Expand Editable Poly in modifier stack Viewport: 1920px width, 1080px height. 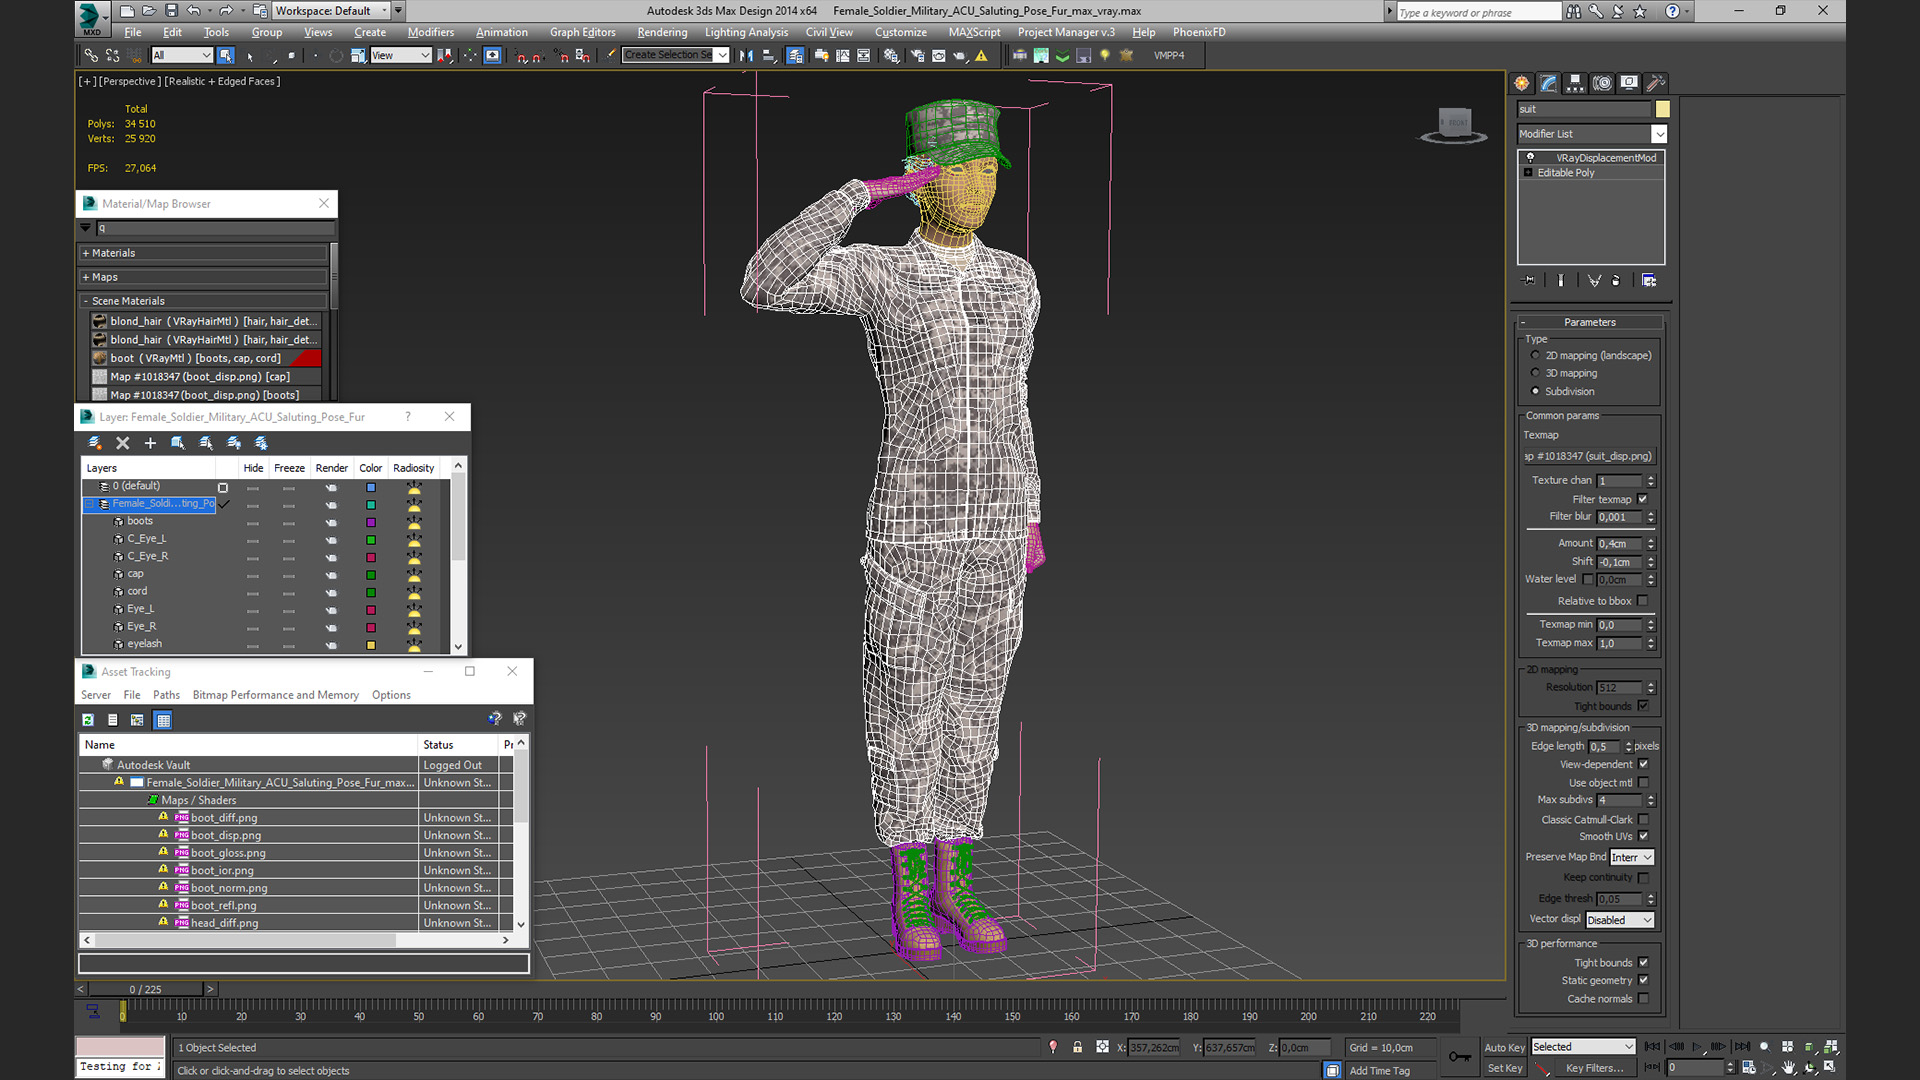[1528, 173]
